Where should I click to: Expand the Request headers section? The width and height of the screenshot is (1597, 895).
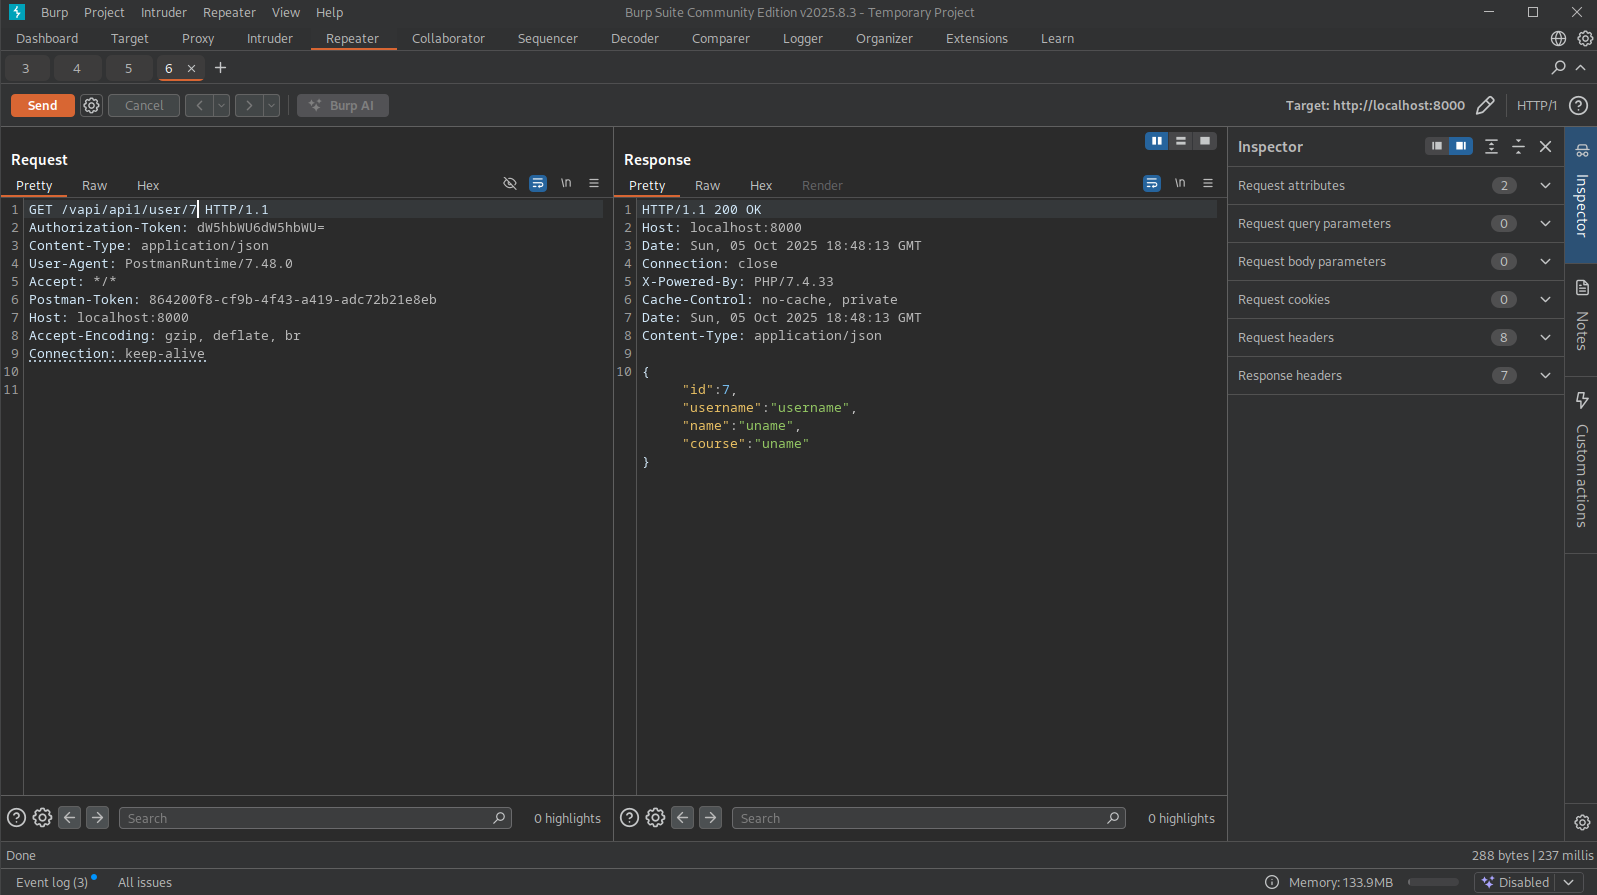pyautogui.click(x=1544, y=338)
